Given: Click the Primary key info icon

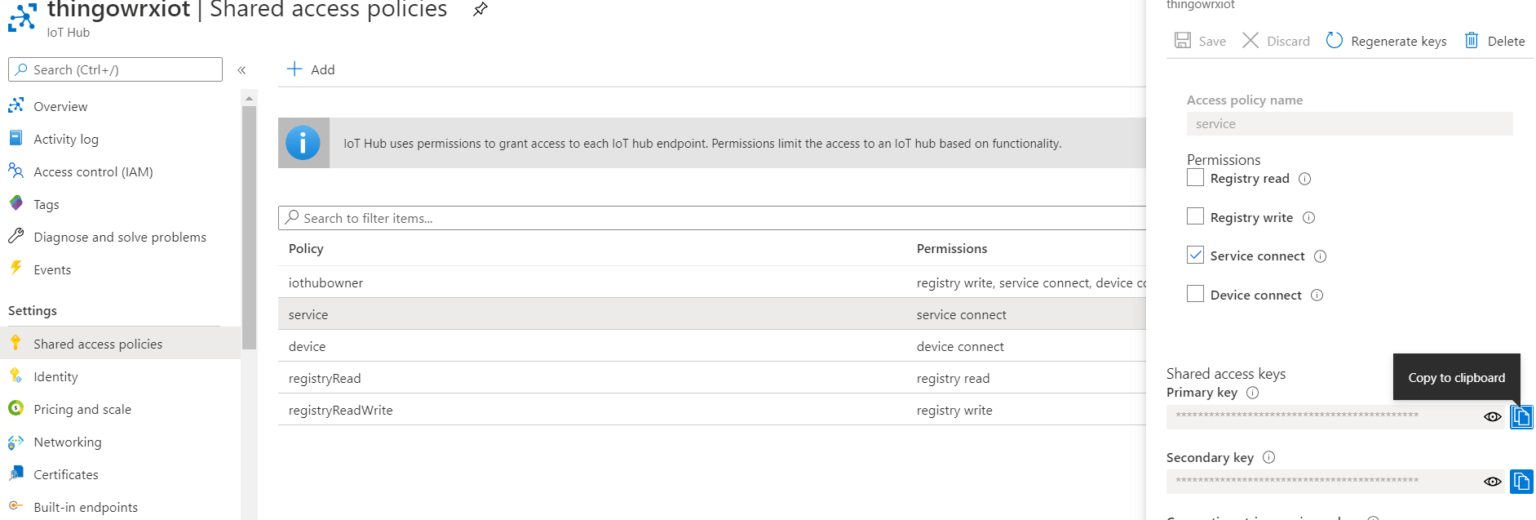Looking at the screenshot, I should click(x=1253, y=393).
